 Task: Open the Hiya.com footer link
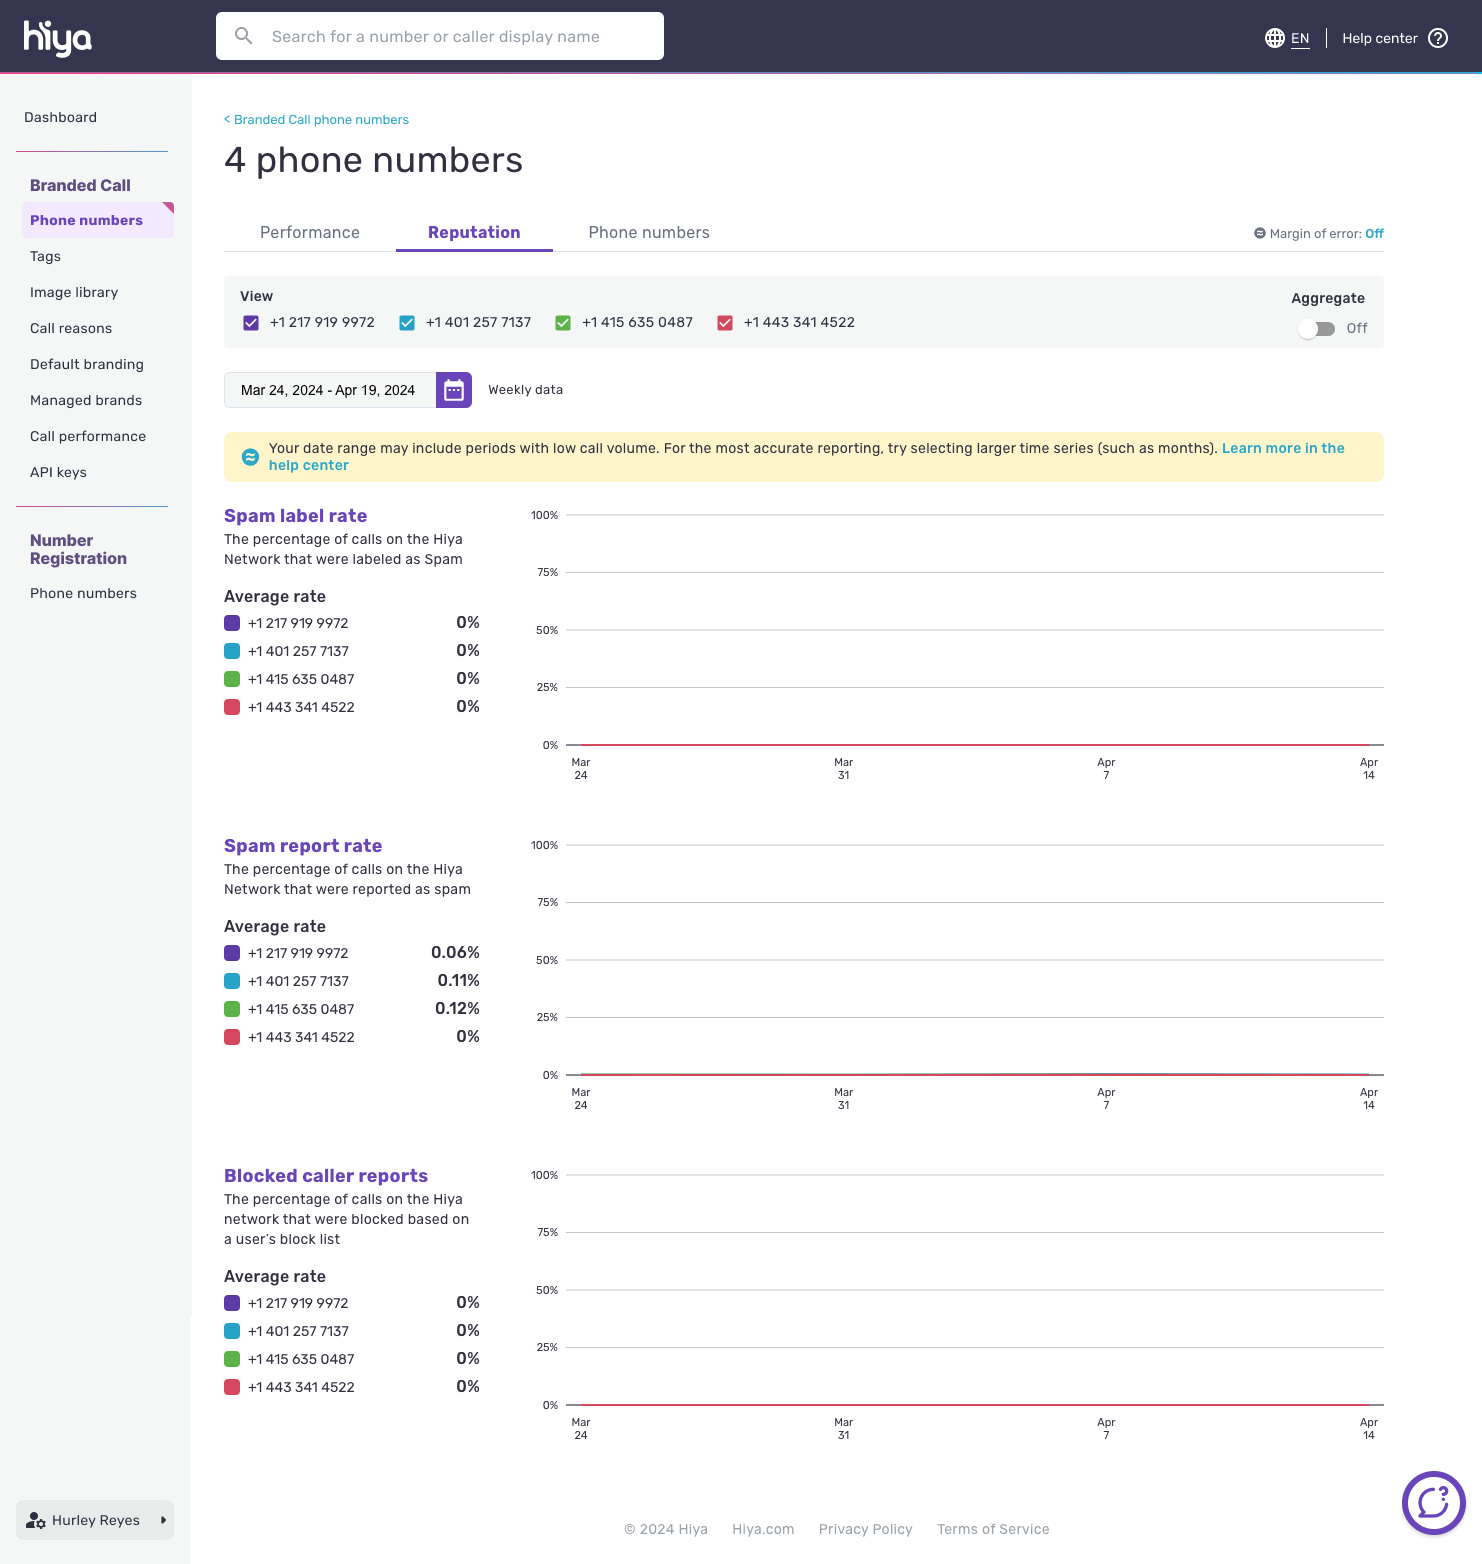coord(763,1529)
